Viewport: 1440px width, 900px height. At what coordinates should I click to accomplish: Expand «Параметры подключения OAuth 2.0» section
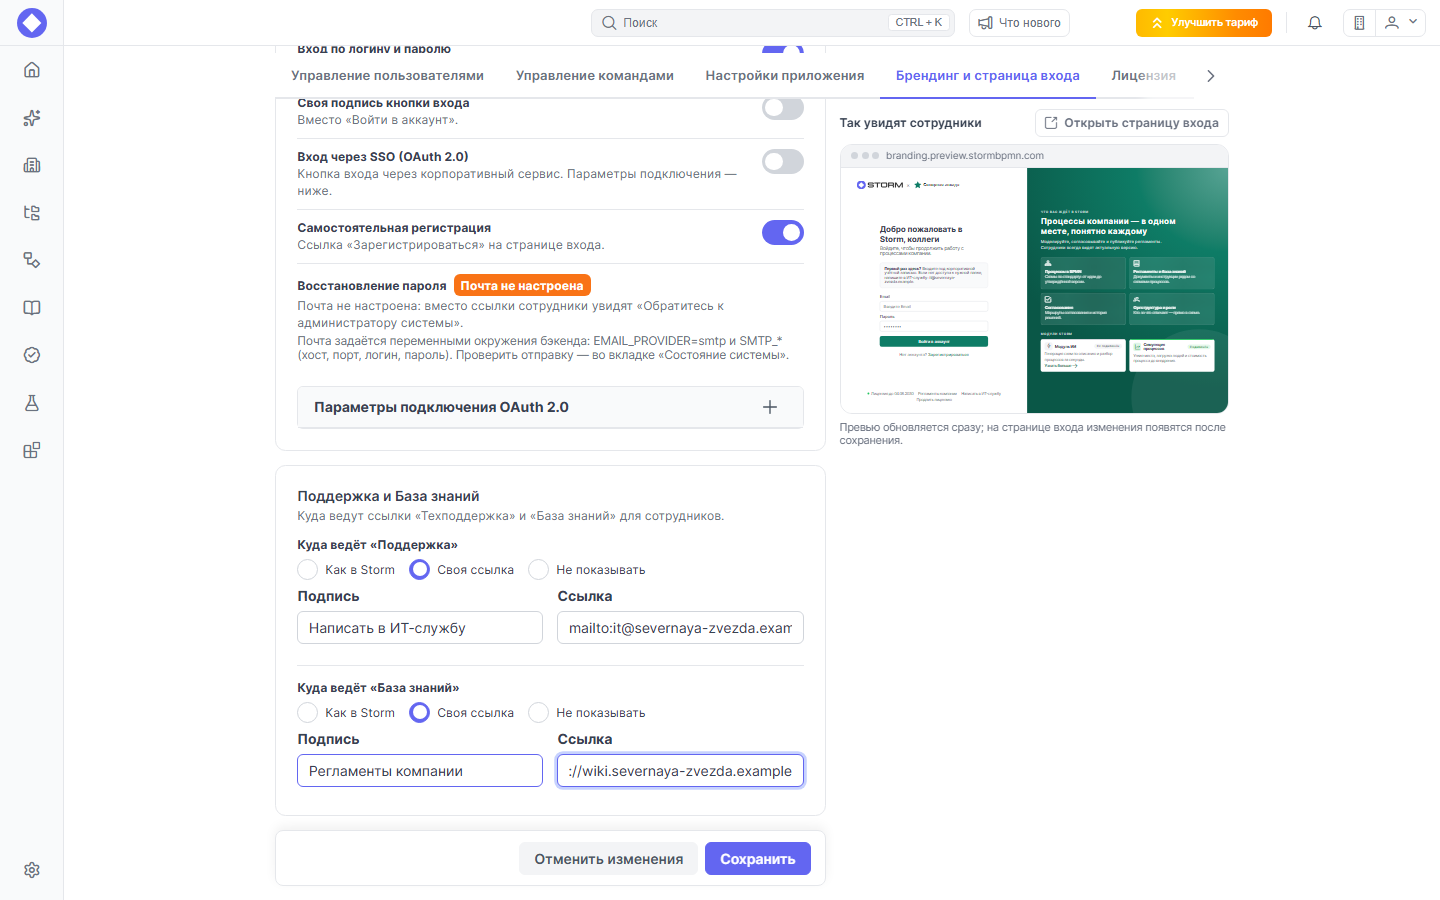pos(550,407)
